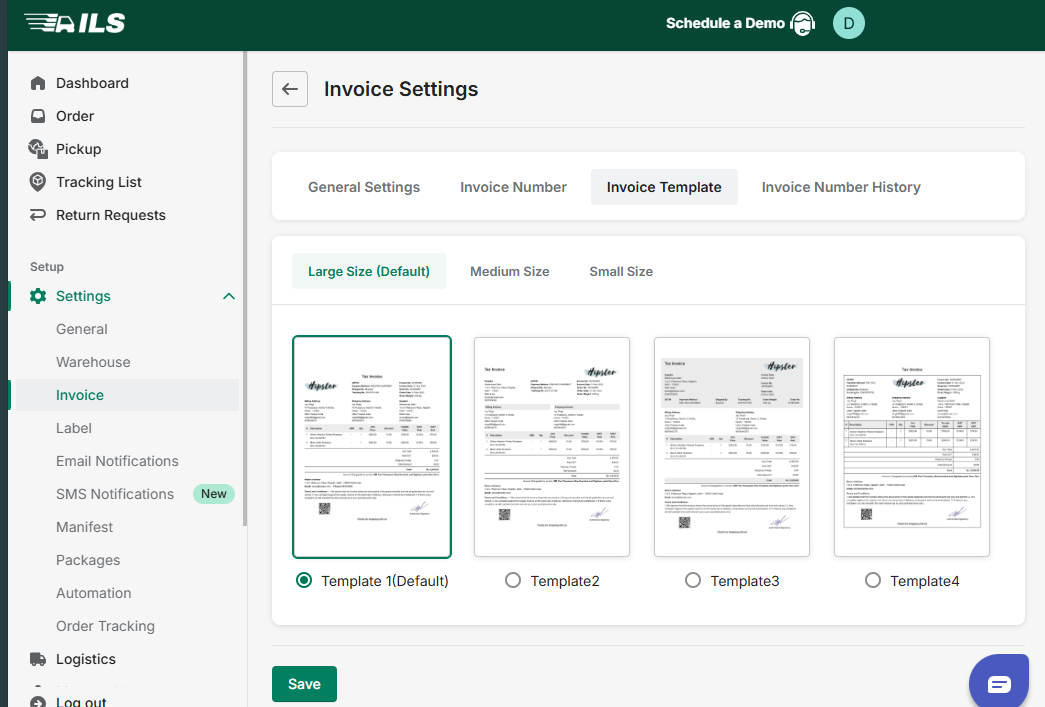The height and width of the screenshot is (707, 1045).
Task: Collapse the Settings menu chevron
Action: point(229,296)
